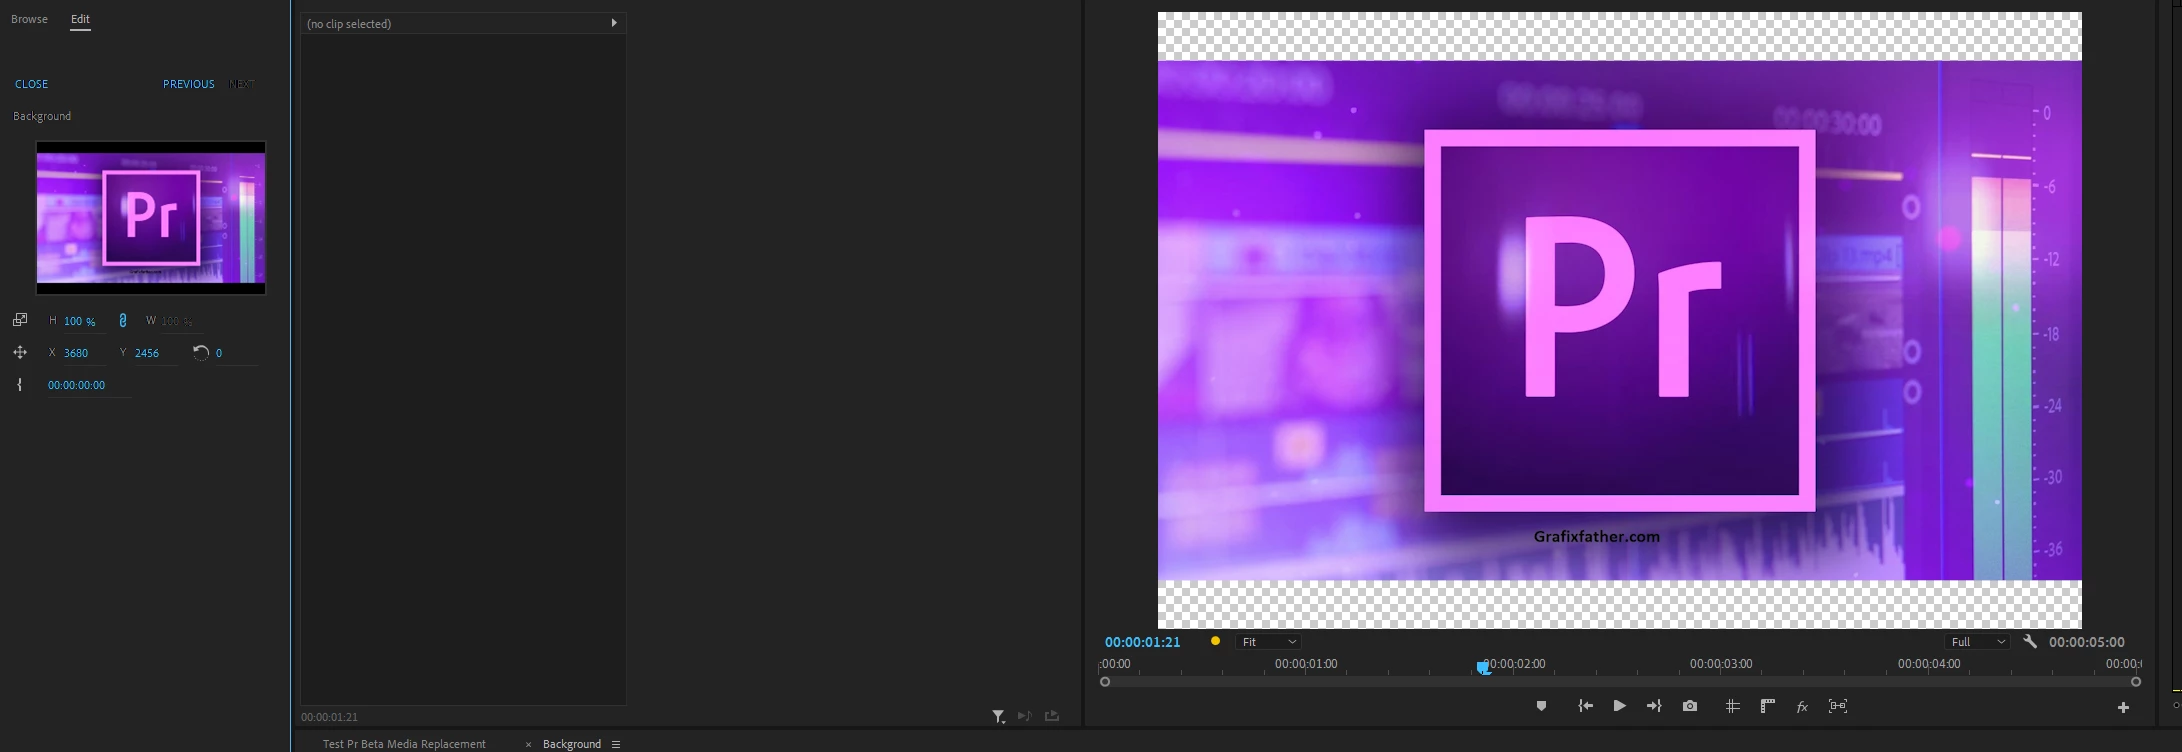Open the Button Editor plus icon
Screen dimensions: 2182x752
(2123, 707)
